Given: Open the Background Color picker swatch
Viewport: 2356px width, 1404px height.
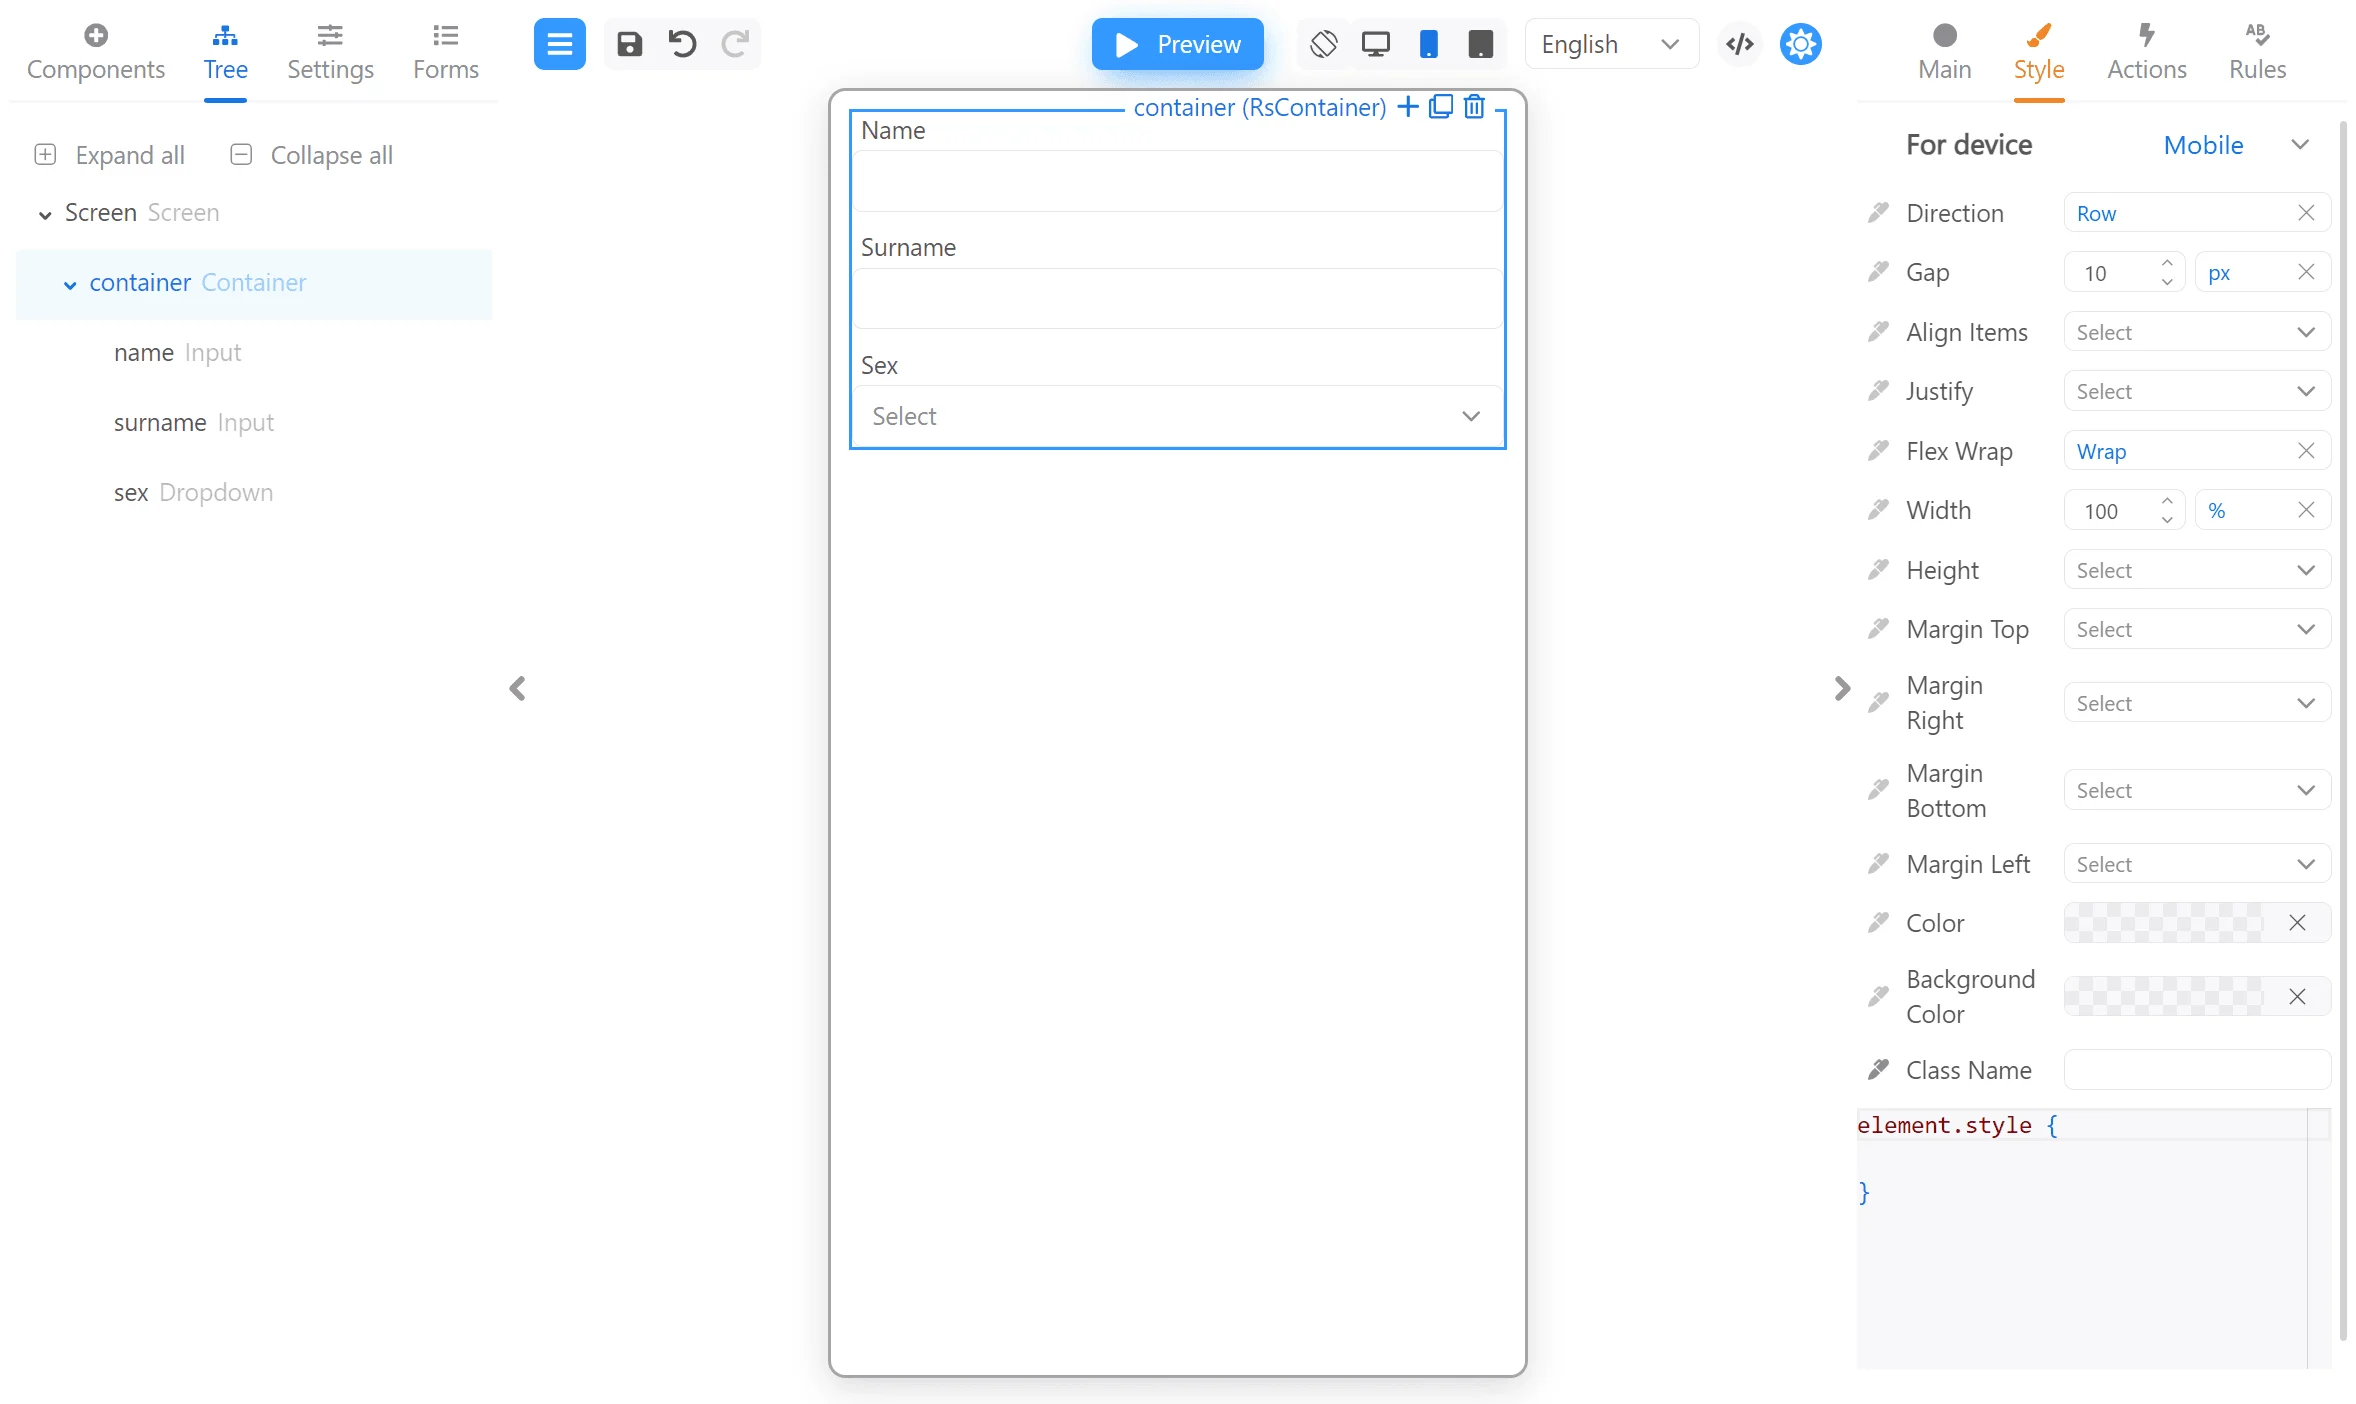Looking at the screenshot, I should (2164, 997).
